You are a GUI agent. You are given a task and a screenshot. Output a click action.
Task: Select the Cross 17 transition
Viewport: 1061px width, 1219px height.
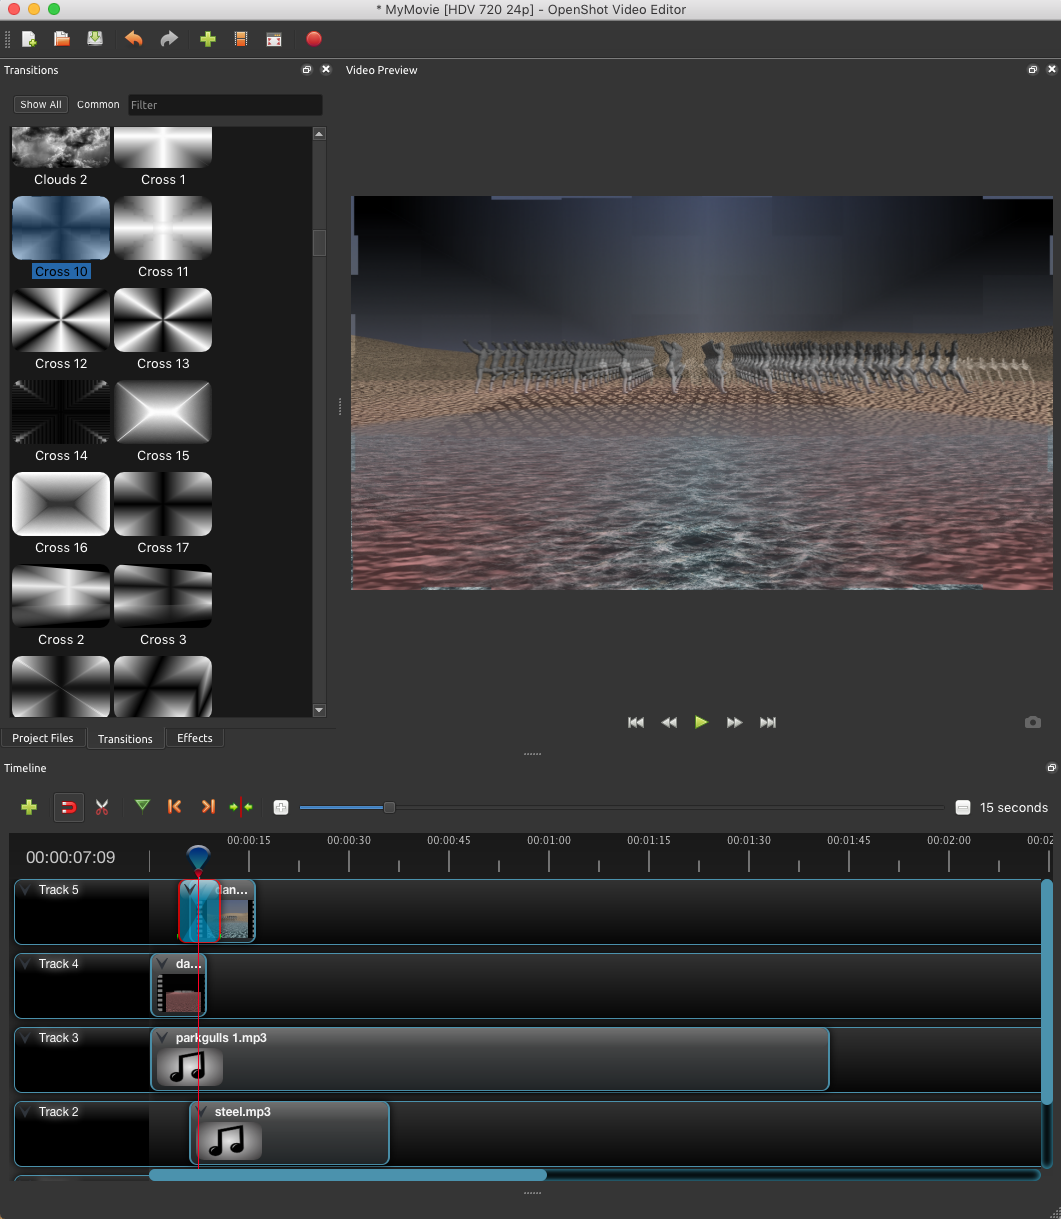coord(163,514)
